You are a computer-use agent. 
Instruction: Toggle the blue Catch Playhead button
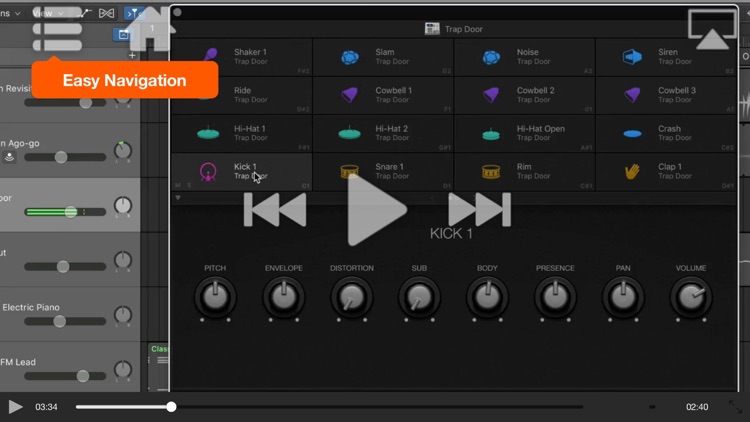133,13
